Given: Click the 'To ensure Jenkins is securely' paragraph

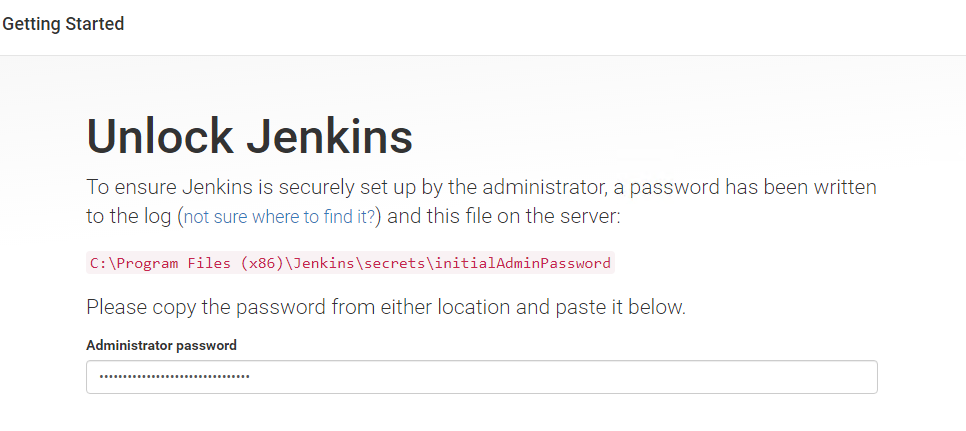Looking at the screenshot, I should [481, 202].
